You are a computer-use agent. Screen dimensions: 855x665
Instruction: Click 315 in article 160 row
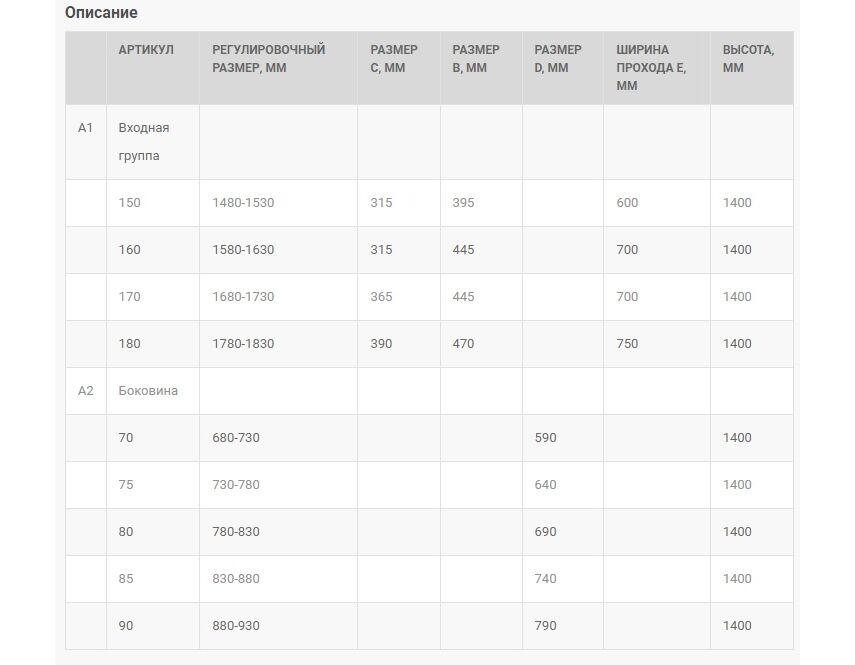[x=381, y=250]
